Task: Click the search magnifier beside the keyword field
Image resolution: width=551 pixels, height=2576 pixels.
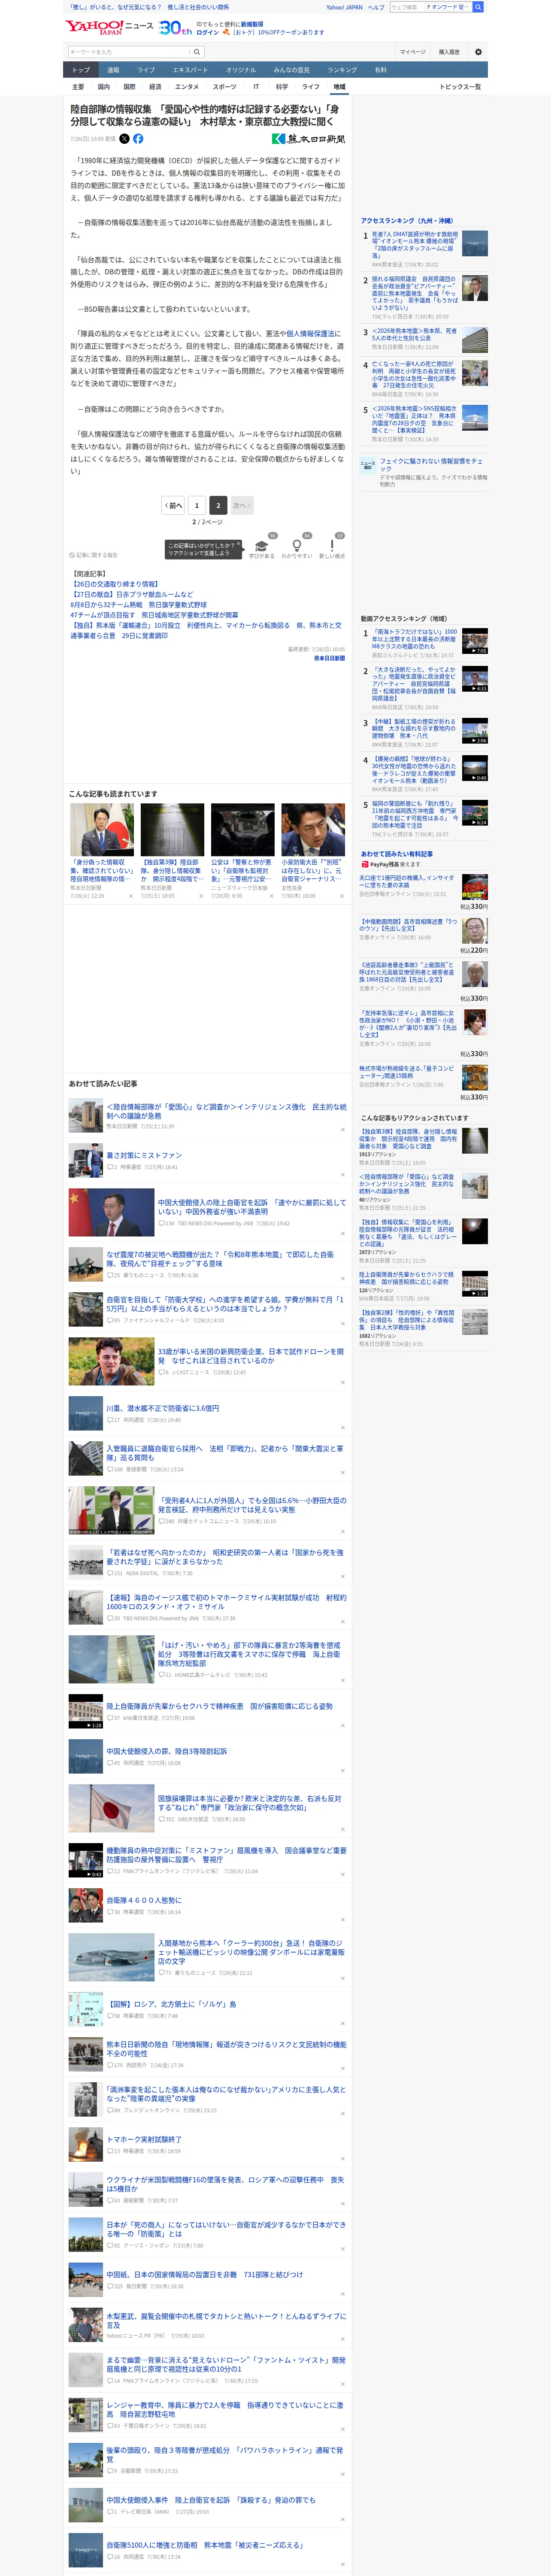Action: pos(197,52)
